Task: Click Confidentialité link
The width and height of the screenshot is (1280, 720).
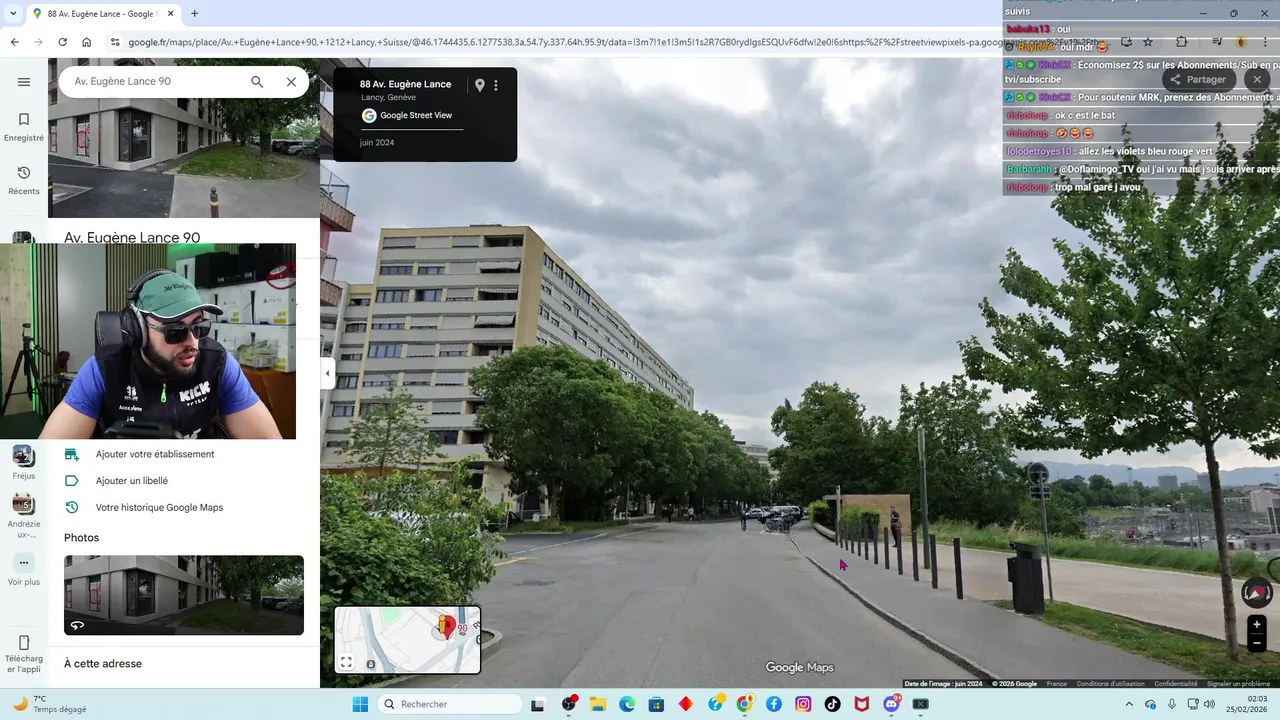Action: 1176,684
